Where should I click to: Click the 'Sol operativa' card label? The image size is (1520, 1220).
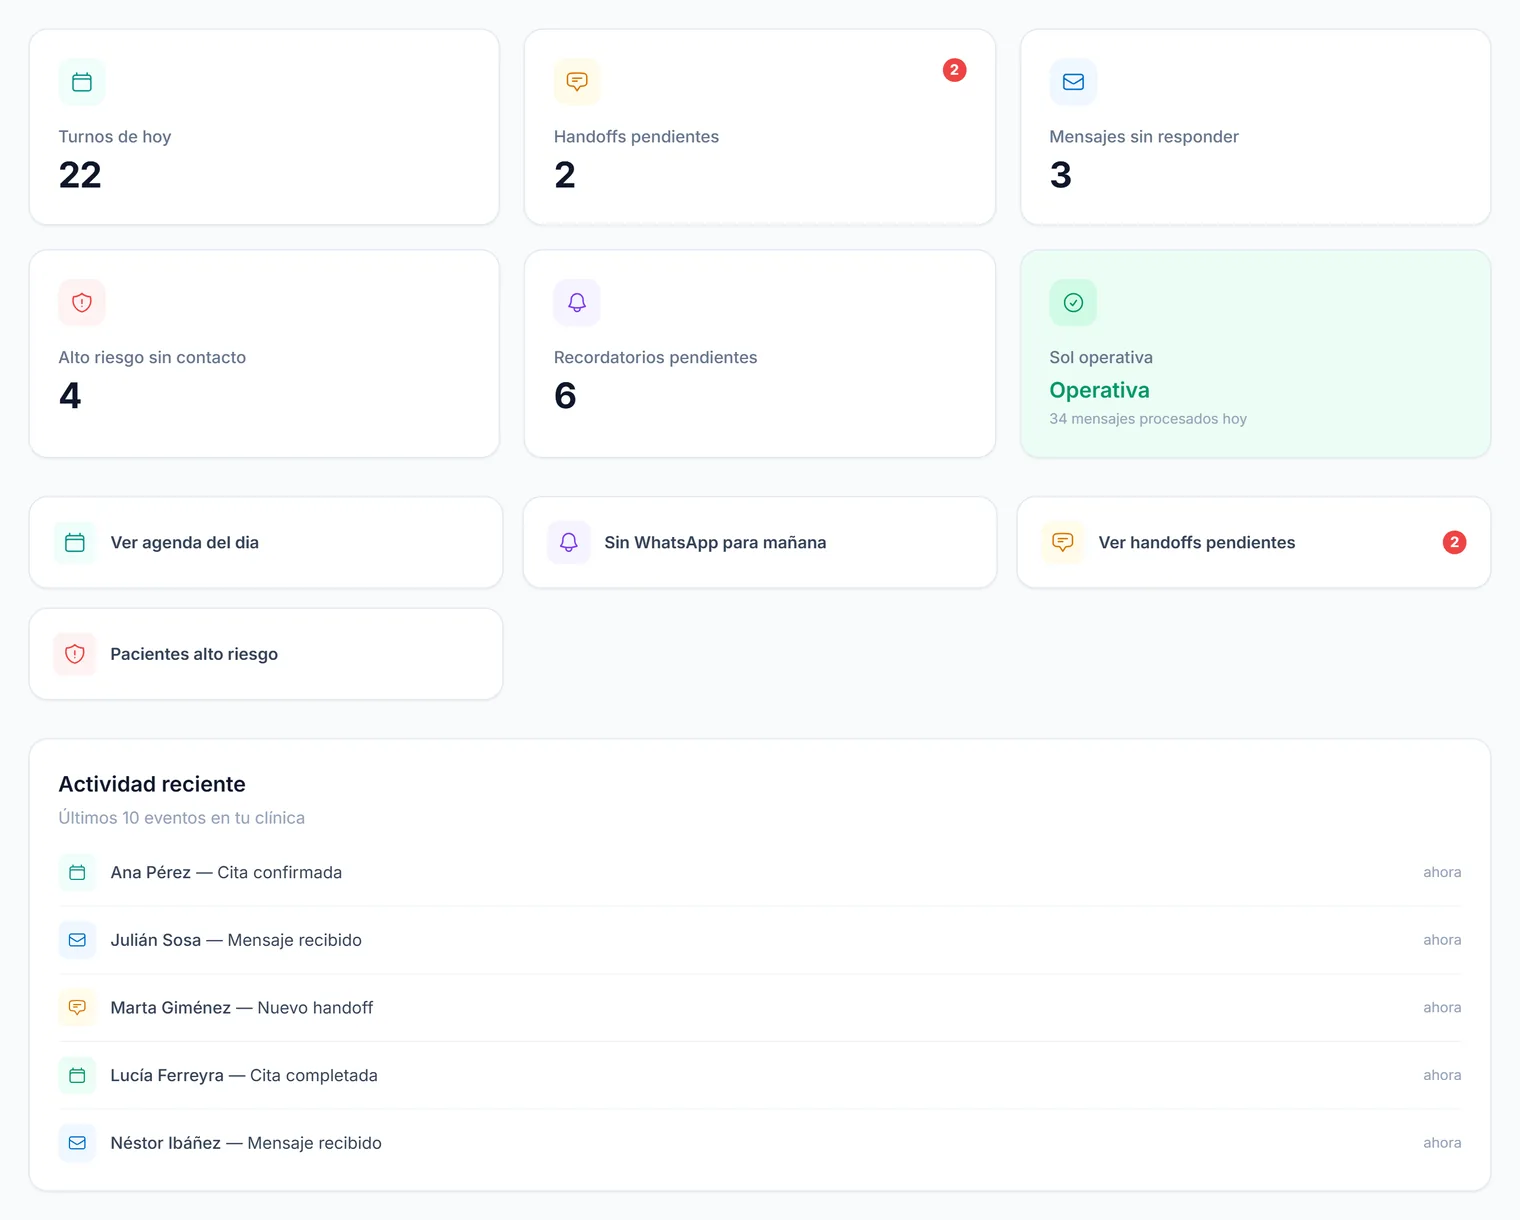1101,358
